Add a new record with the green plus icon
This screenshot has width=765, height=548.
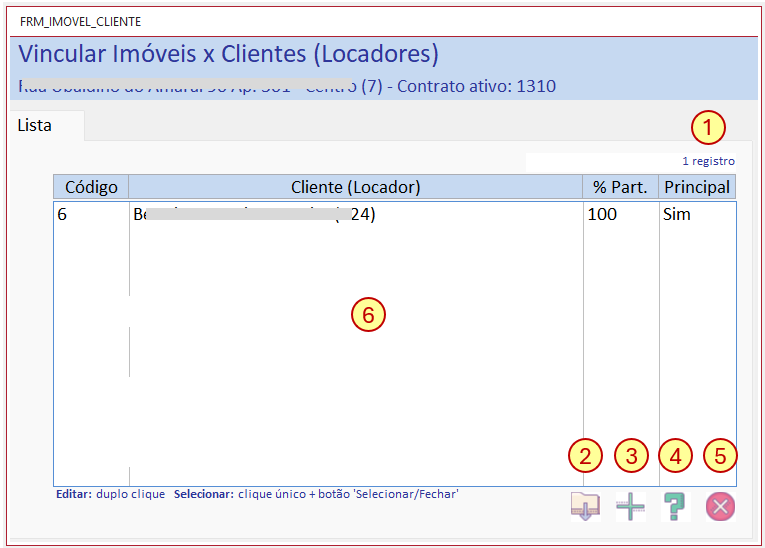[x=630, y=507]
